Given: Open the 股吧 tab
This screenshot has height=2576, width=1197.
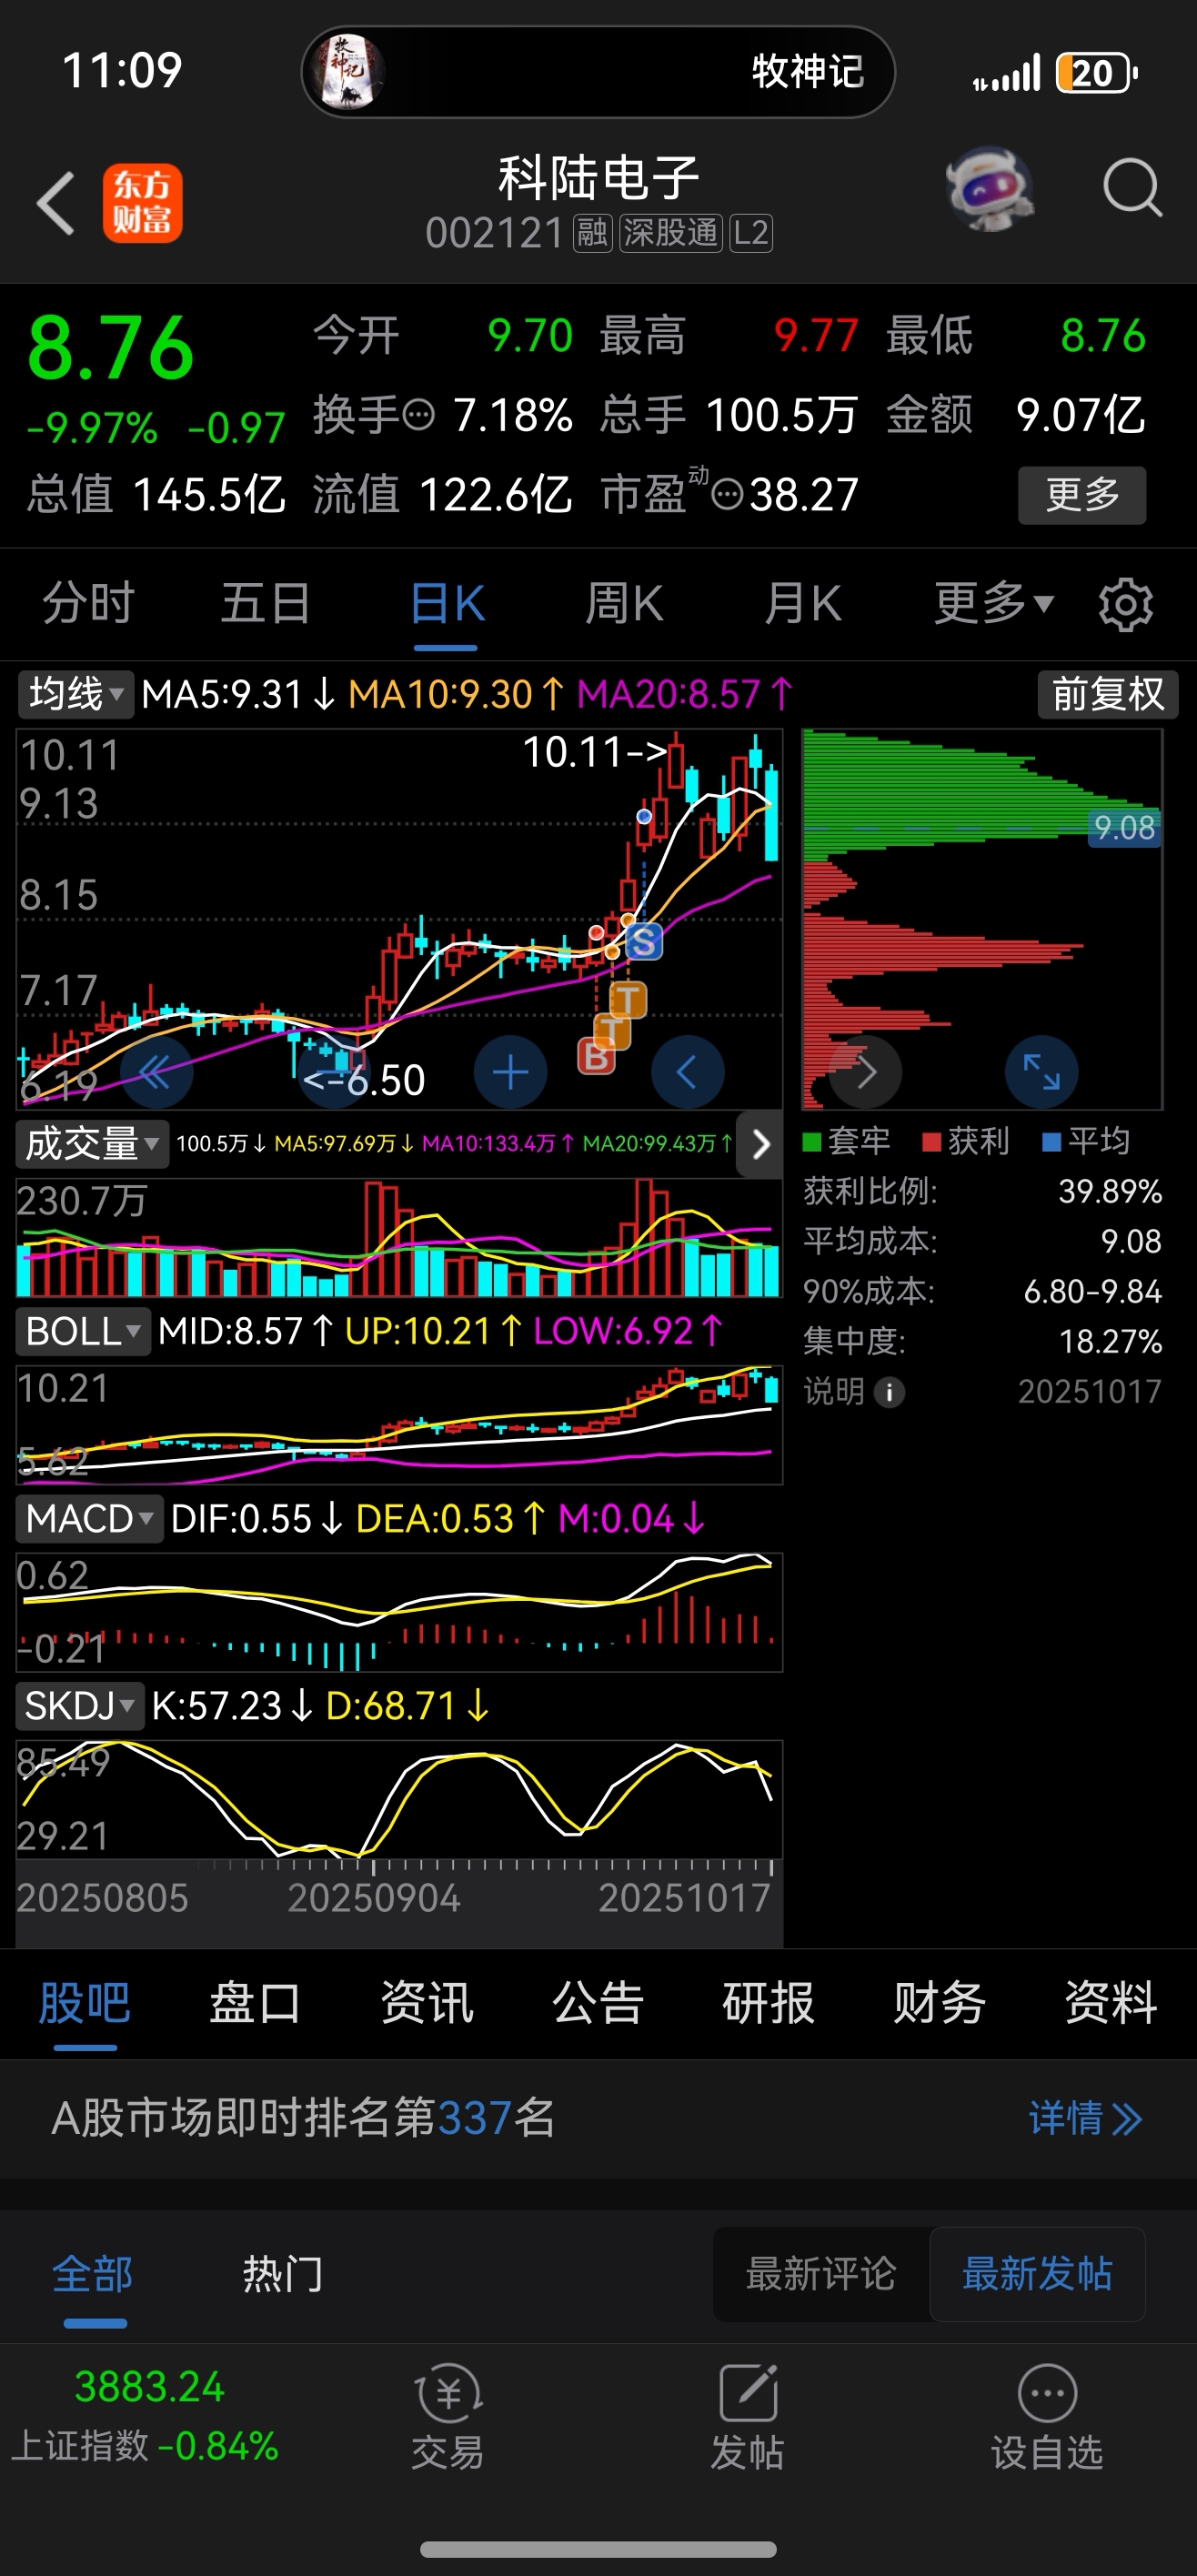Looking at the screenshot, I should point(85,2003).
